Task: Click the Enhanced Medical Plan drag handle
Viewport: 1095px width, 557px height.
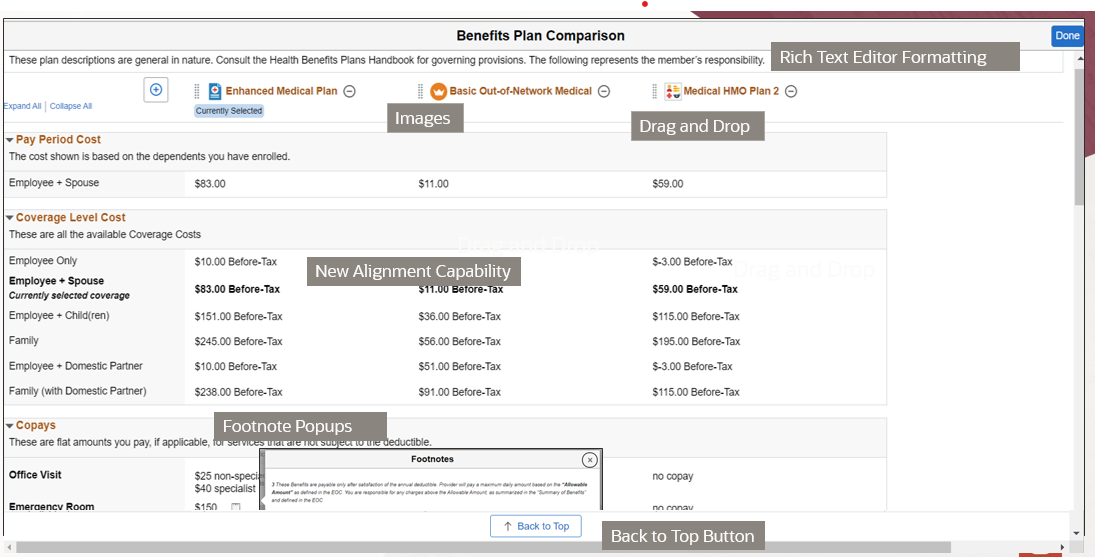Action: tap(198, 91)
